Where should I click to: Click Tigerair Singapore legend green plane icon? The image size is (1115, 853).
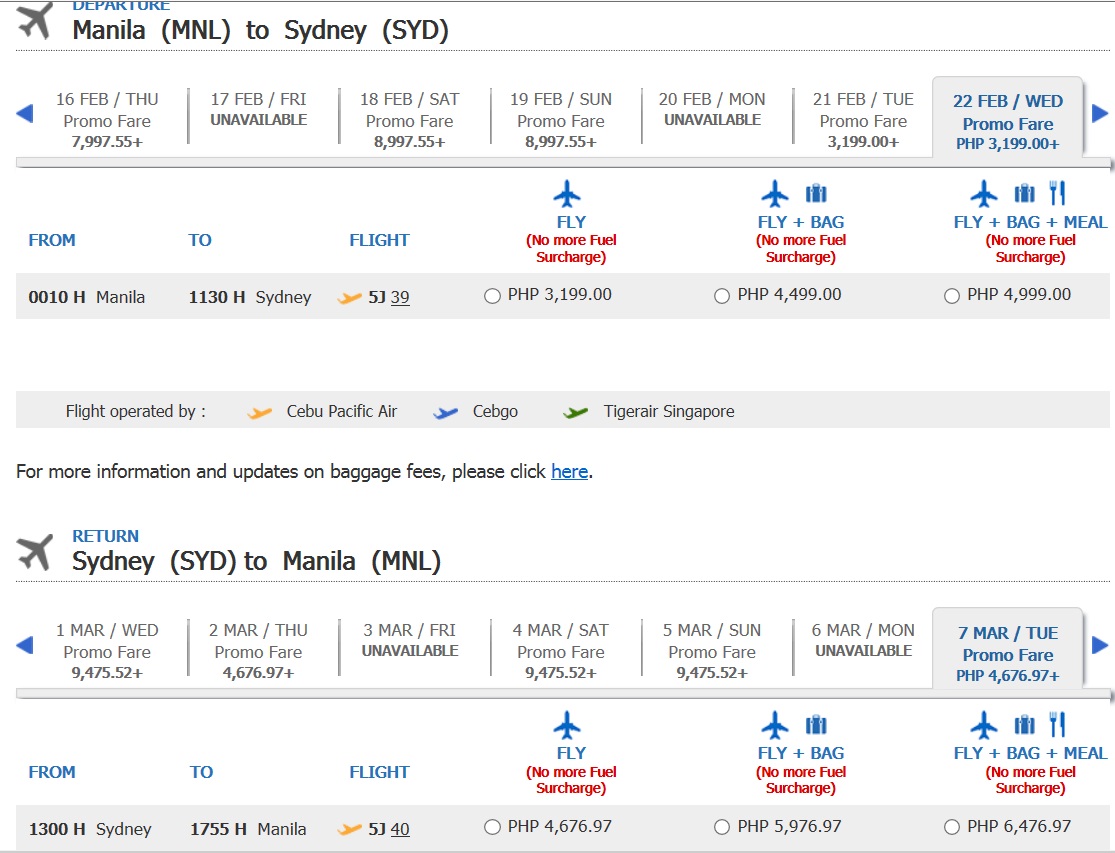[x=575, y=412]
